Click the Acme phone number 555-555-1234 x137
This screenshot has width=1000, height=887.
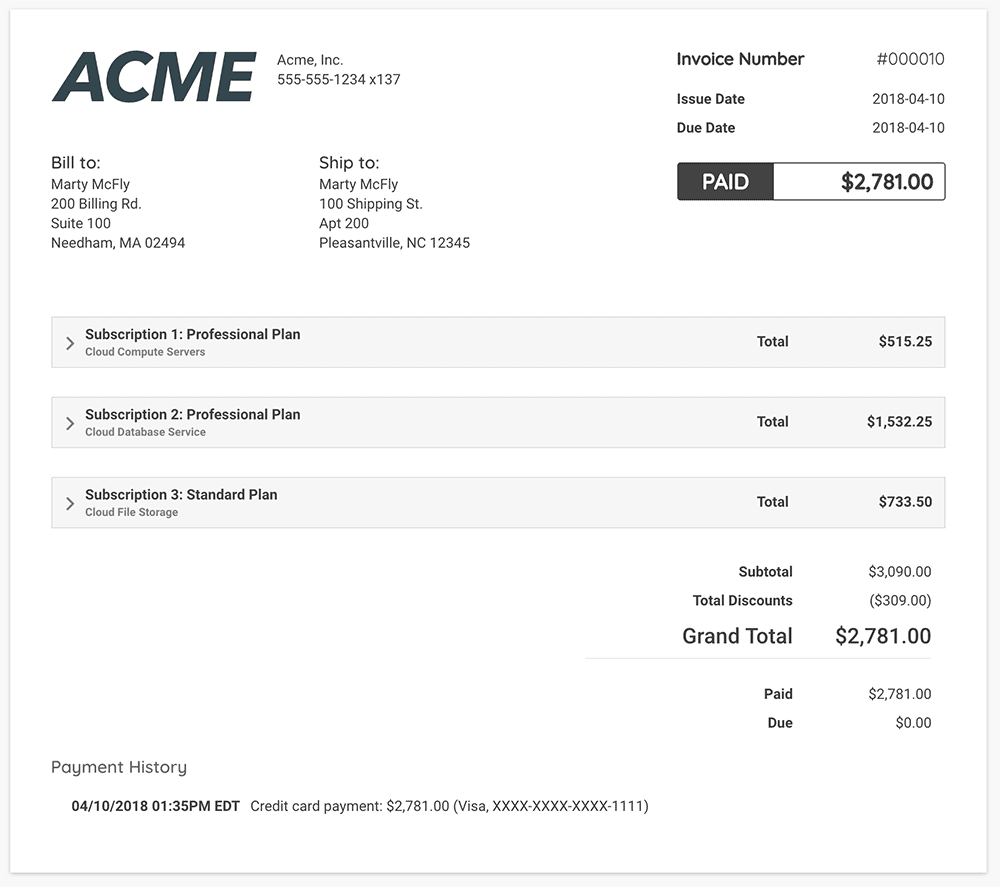pyautogui.click(x=339, y=80)
